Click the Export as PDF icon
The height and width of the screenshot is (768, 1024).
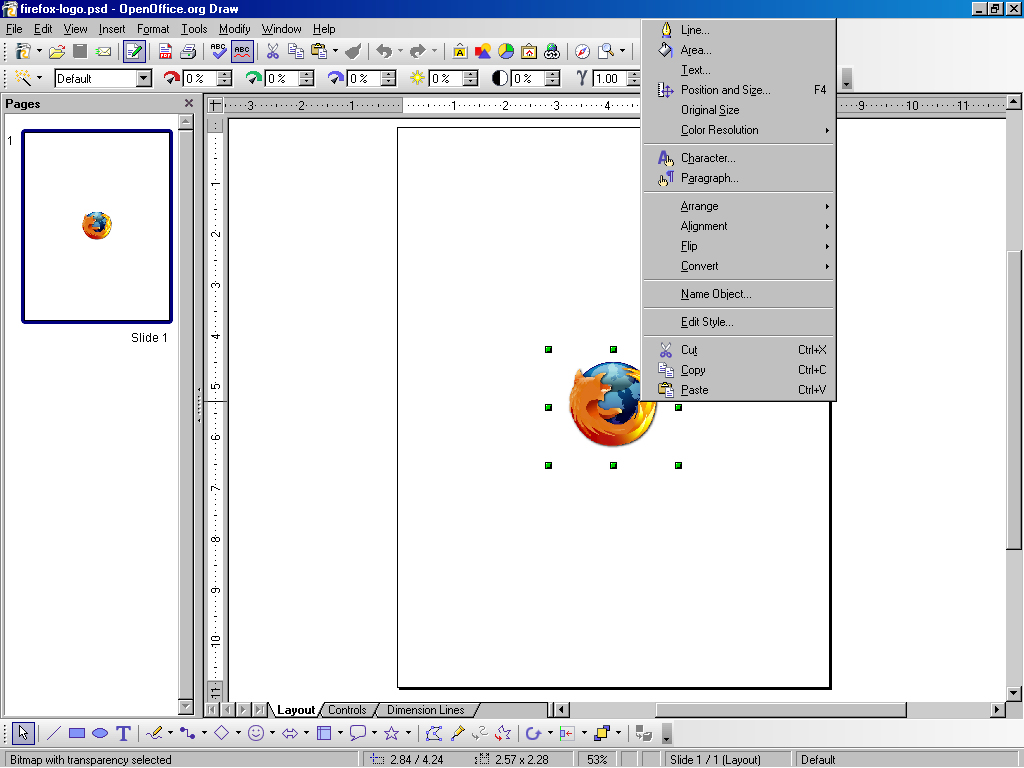coord(165,51)
